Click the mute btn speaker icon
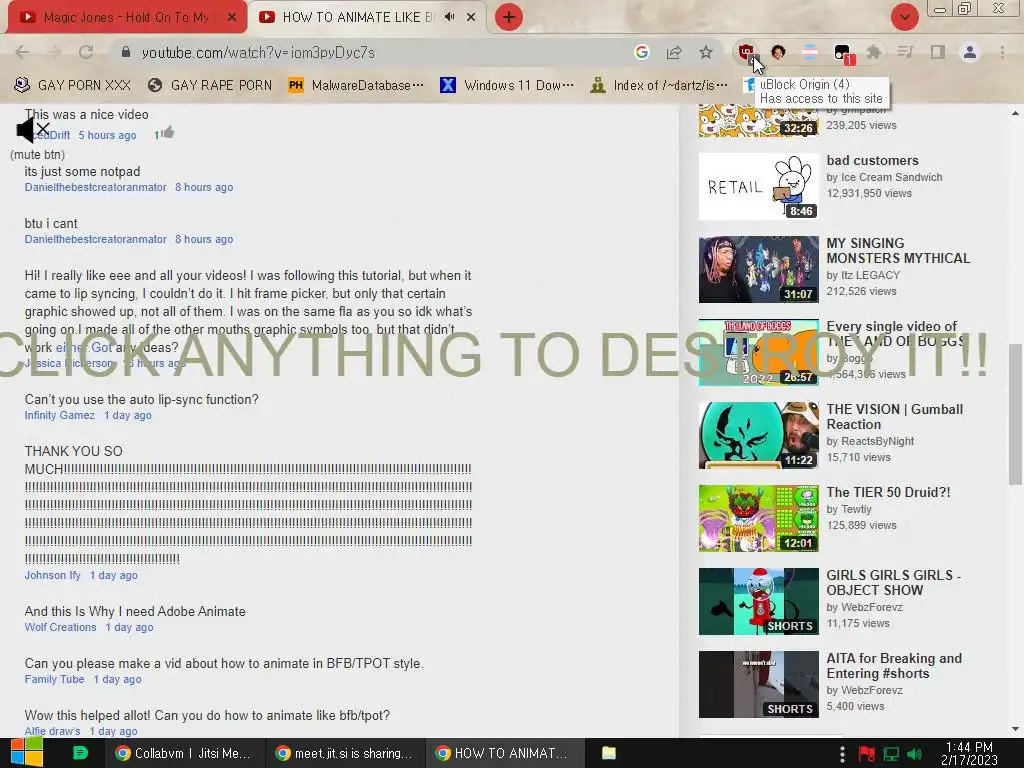Image resolution: width=1024 pixels, height=768 pixels. 33,130
